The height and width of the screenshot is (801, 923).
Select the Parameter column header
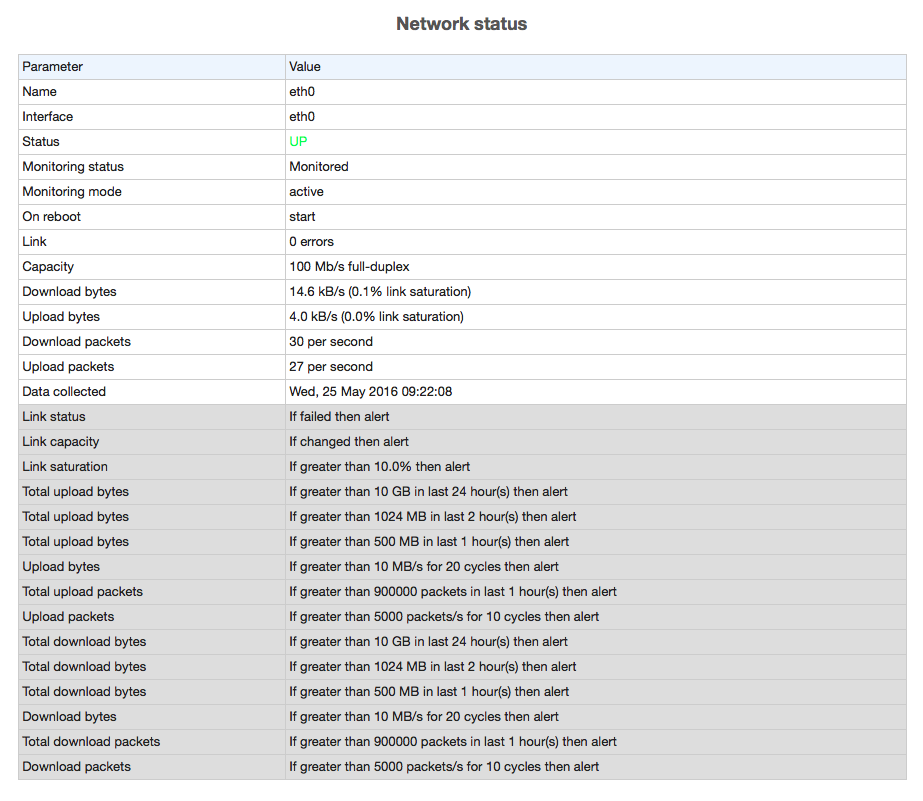click(x=52, y=67)
